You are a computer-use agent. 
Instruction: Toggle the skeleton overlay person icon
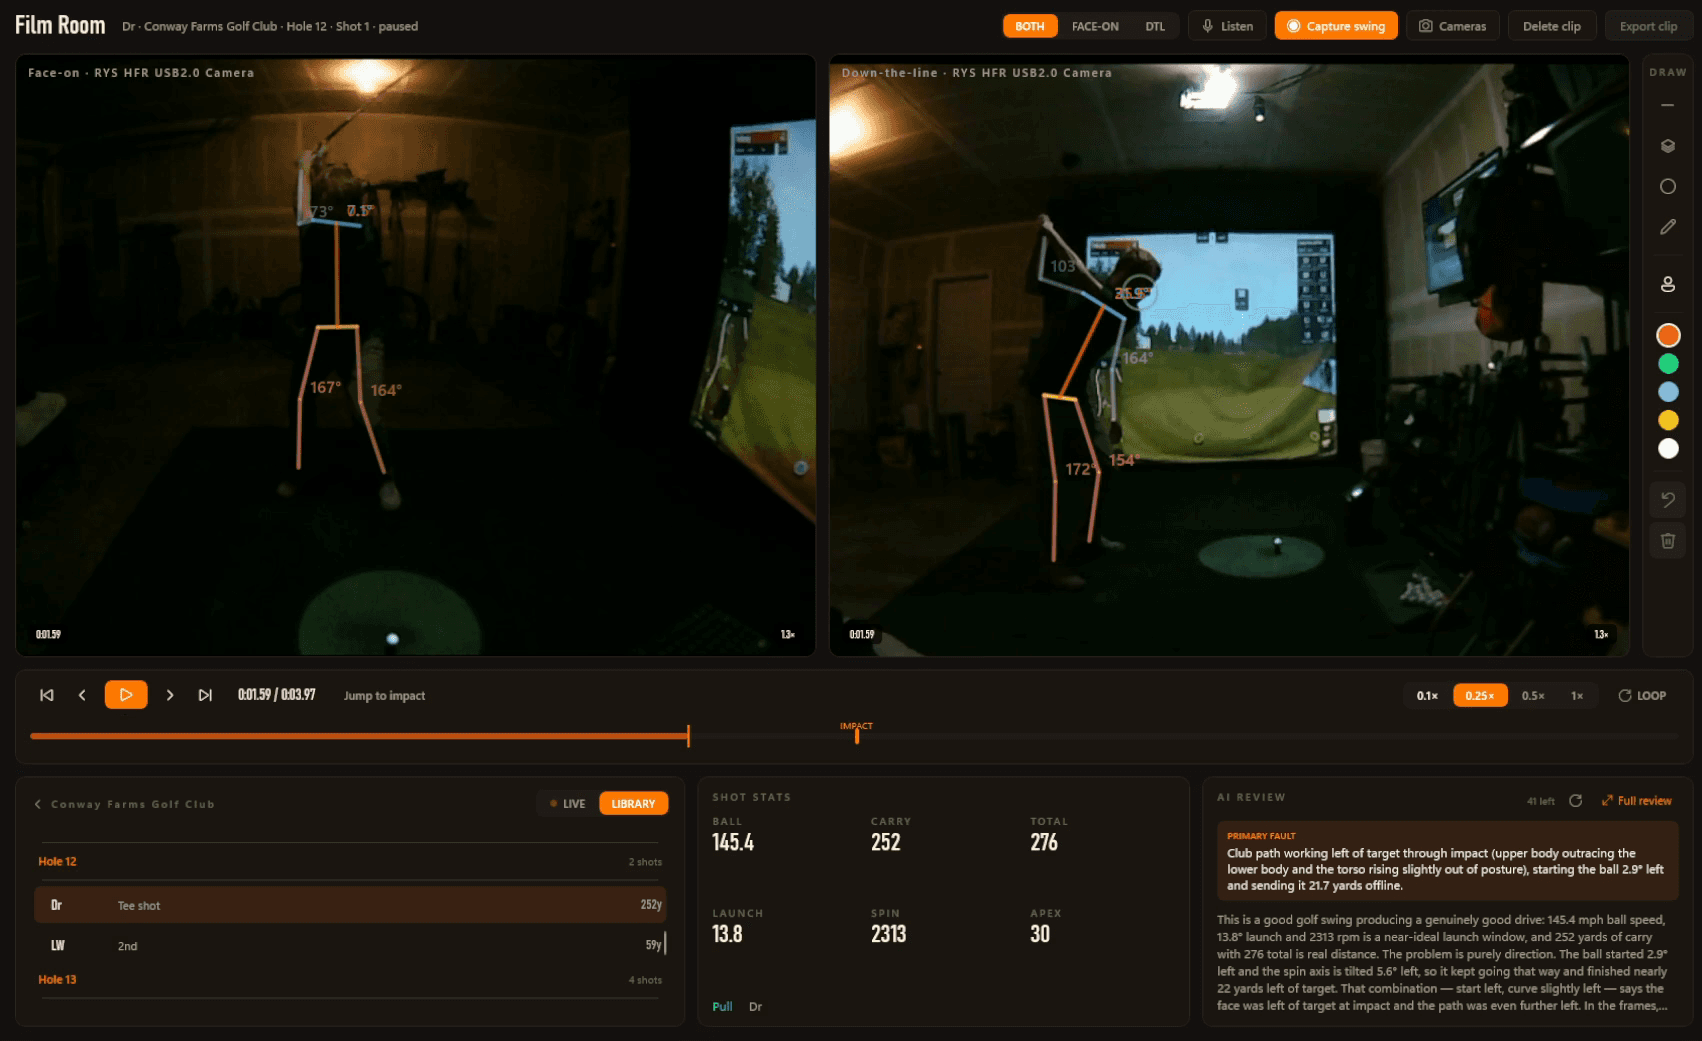[1667, 284]
